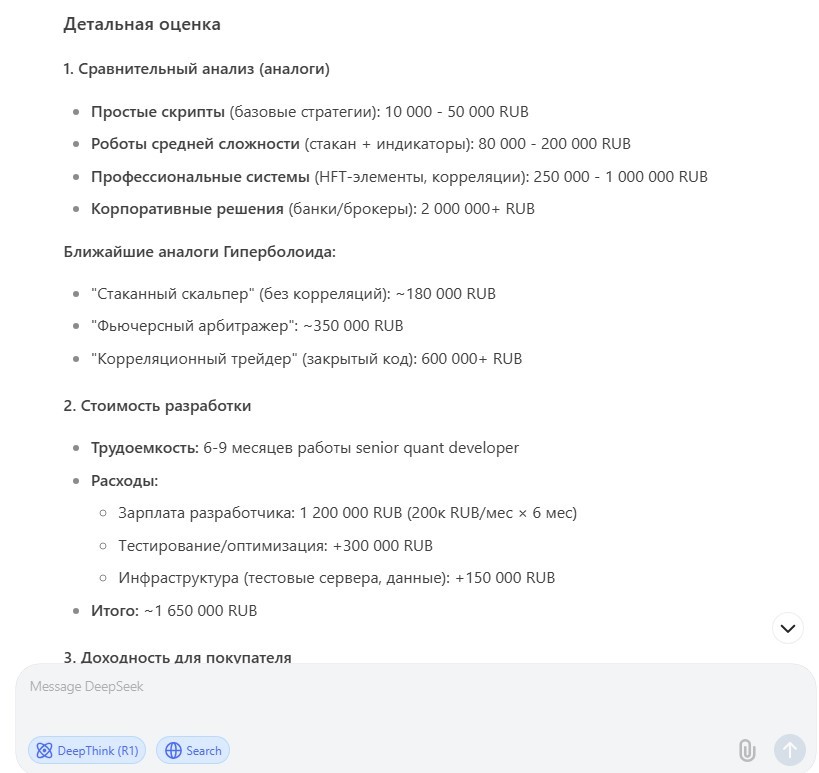The width and height of the screenshot is (819, 773).
Task: Click the send message arrow button
Action: [x=789, y=750]
